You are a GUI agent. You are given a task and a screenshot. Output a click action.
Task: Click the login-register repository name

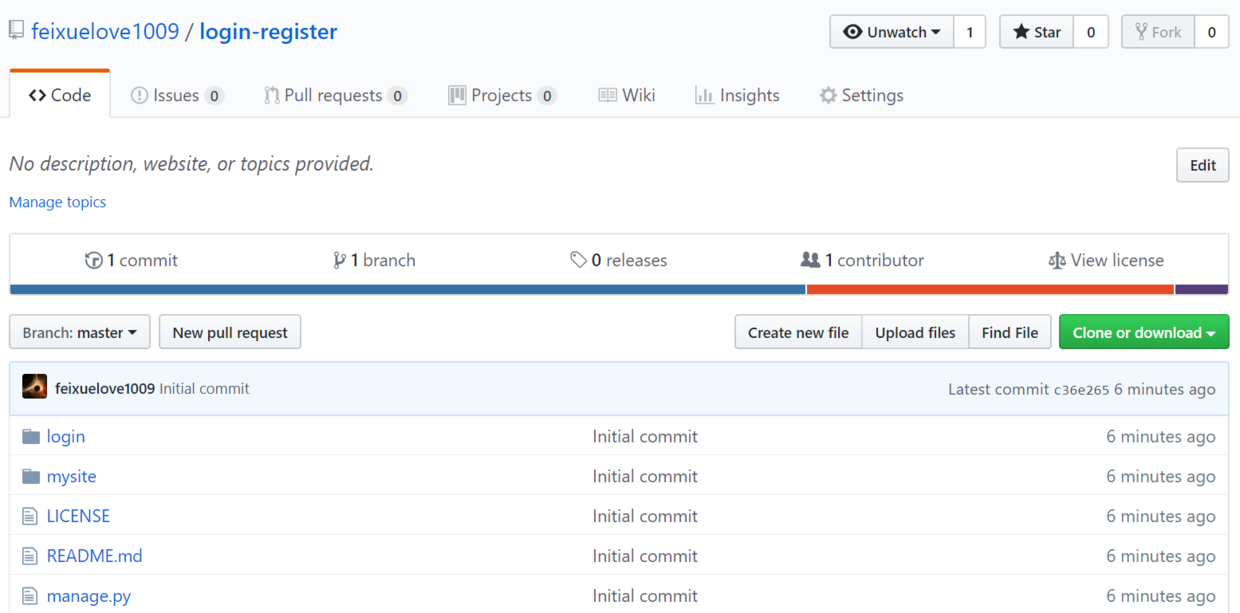coord(268,31)
